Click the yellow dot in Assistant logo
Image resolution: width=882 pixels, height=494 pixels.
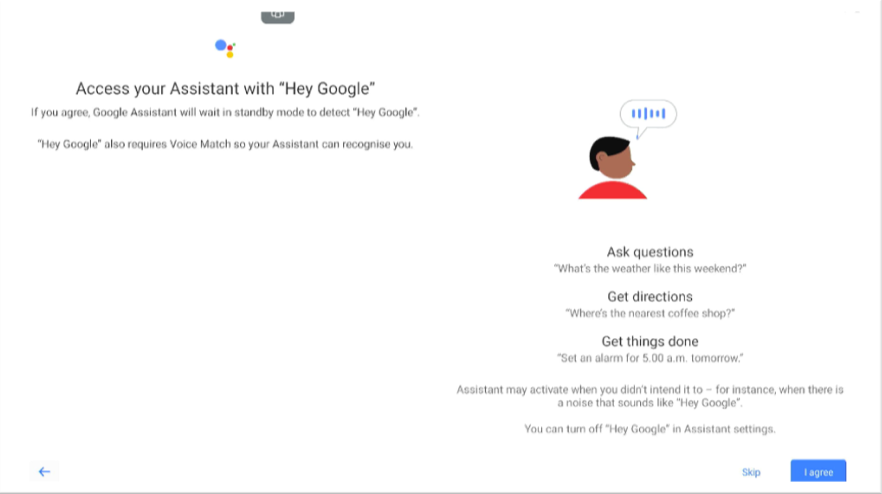click(230, 54)
